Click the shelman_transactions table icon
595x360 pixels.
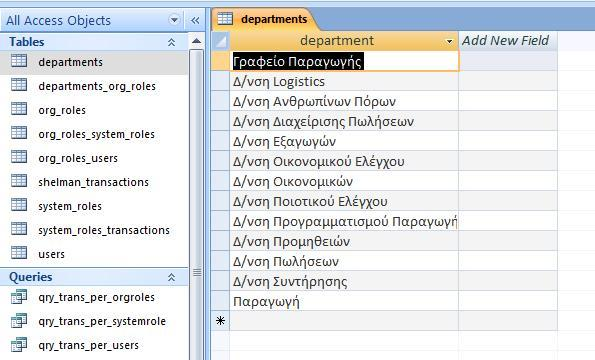19,181
